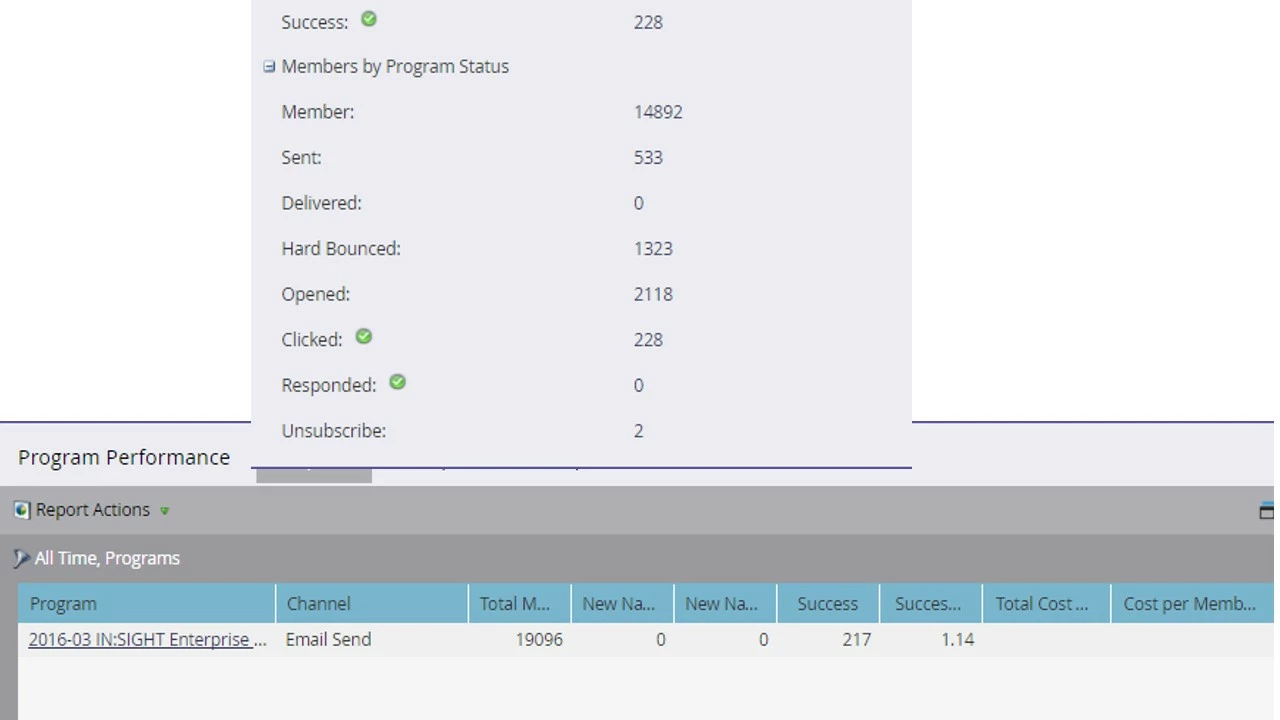Viewport: 1280px width, 720px height.
Task: Sort by Program column header
Action: [x=147, y=604]
